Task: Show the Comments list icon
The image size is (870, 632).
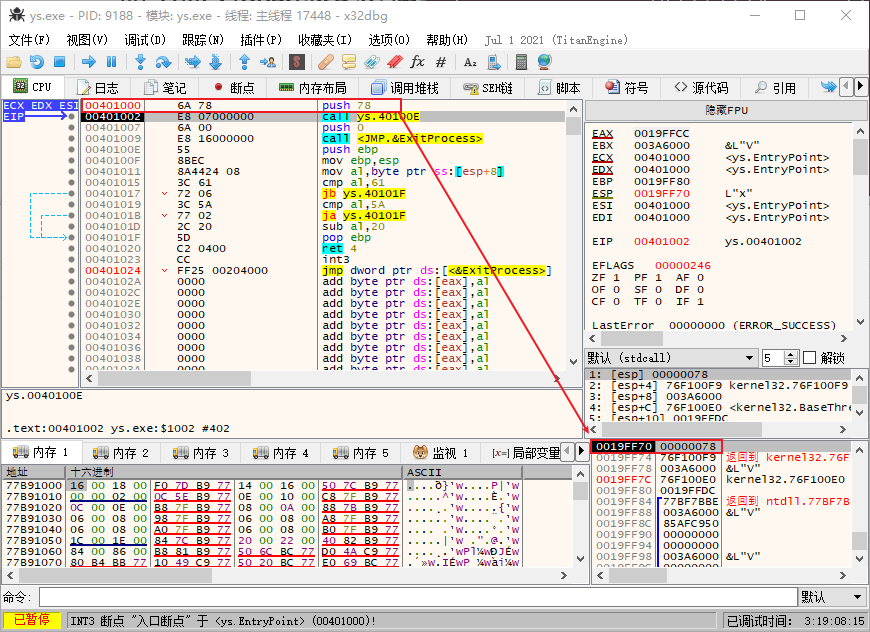Action: (x=349, y=62)
